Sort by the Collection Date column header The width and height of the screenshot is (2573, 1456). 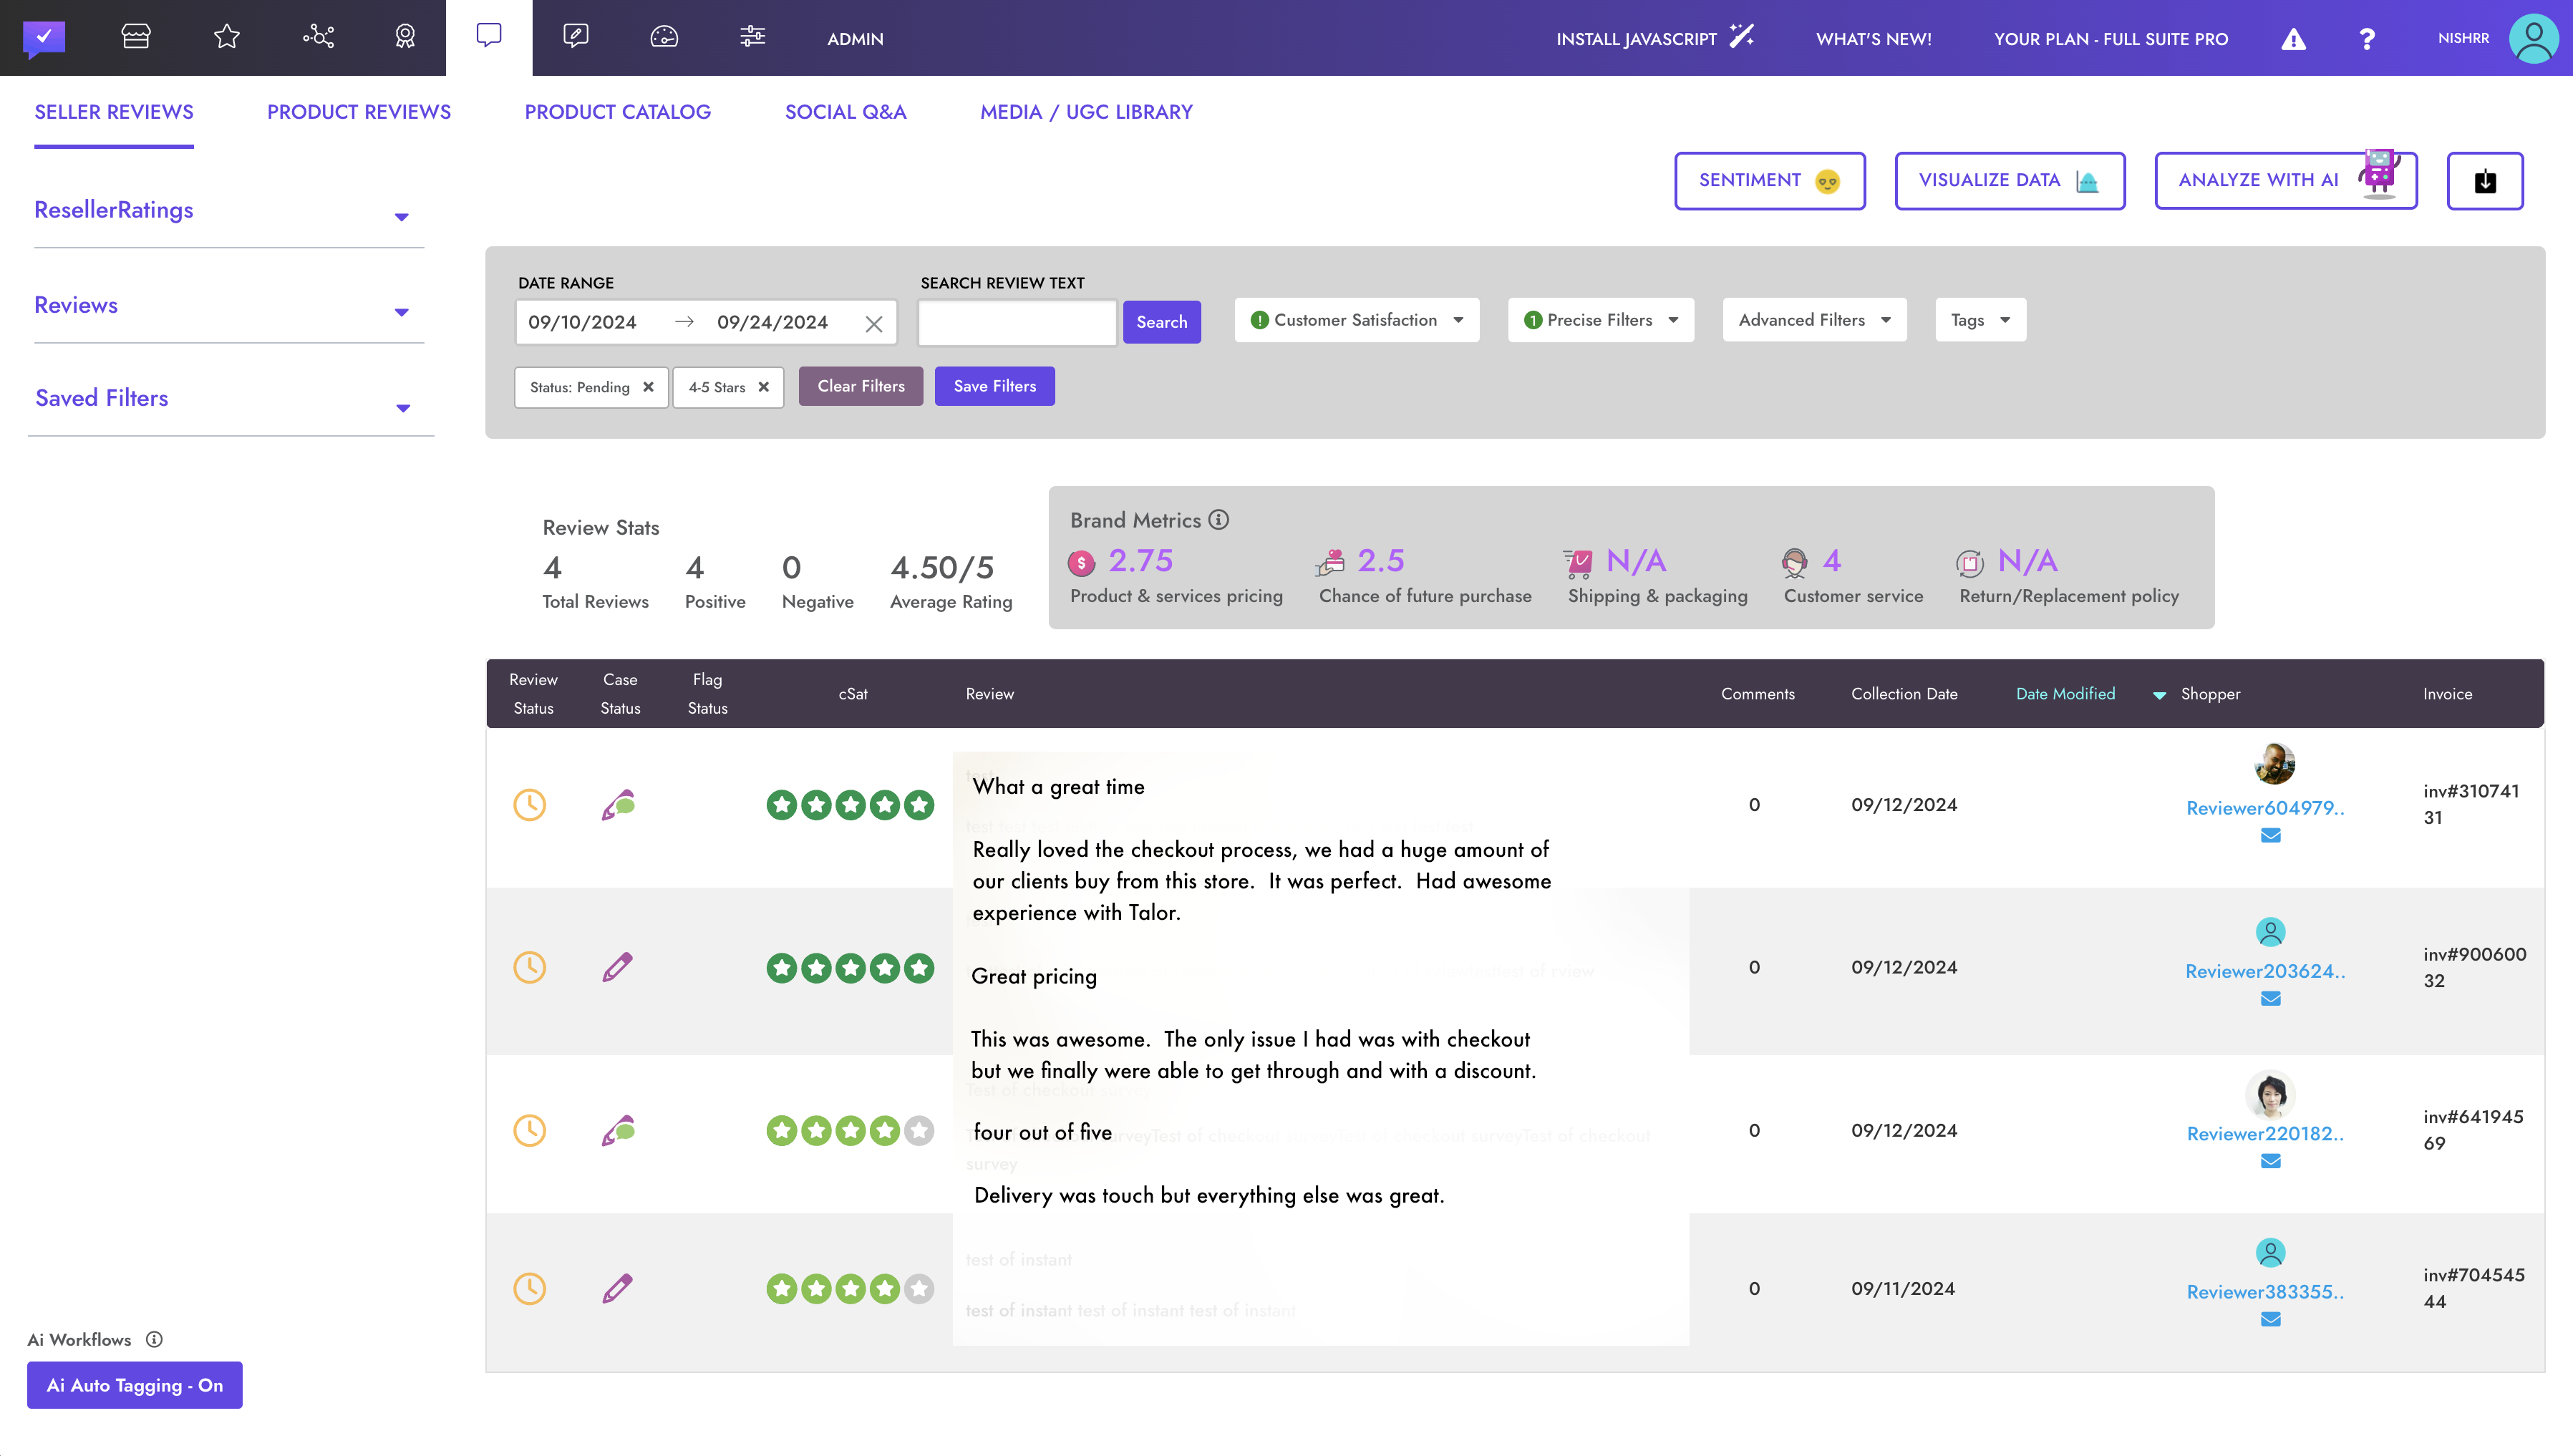tap(1903, 694)
